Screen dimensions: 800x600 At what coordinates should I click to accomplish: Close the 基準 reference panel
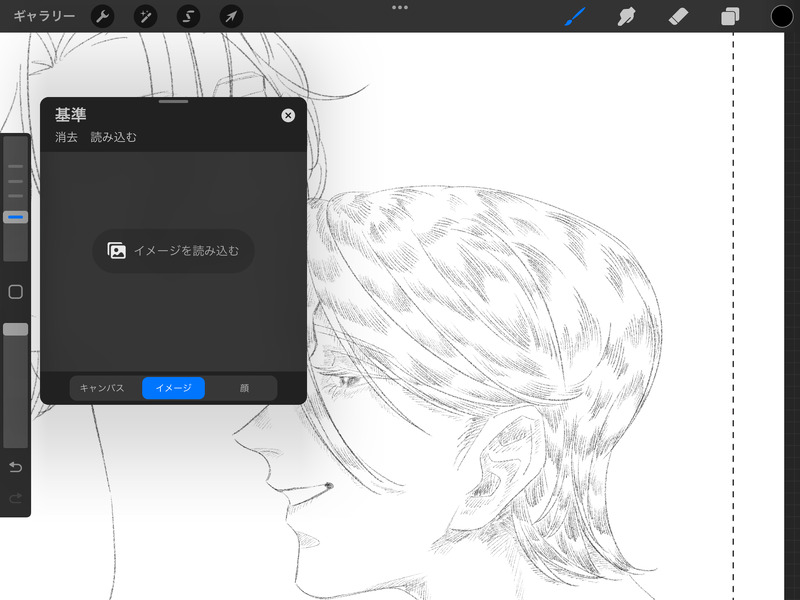288,115
